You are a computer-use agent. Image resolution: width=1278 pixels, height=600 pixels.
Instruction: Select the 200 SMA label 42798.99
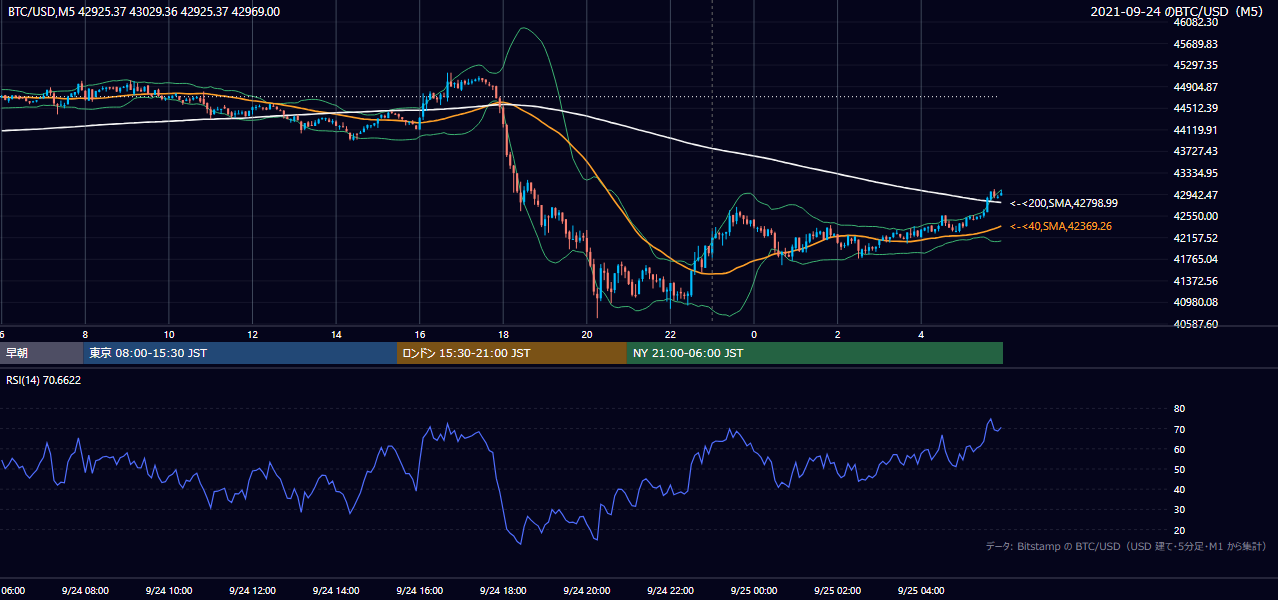click(1064, 203)
